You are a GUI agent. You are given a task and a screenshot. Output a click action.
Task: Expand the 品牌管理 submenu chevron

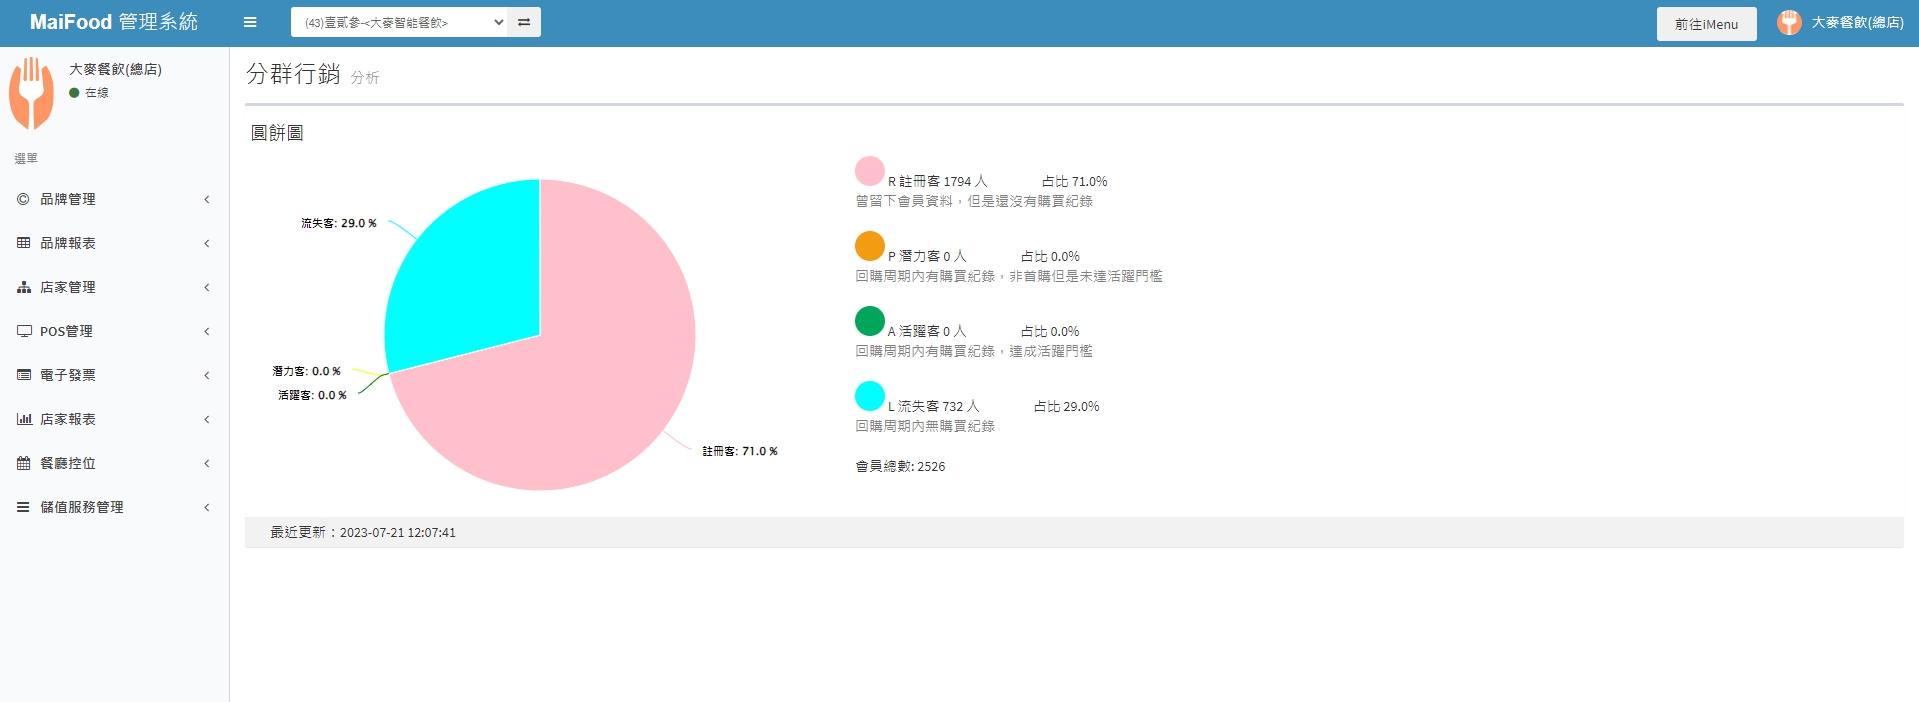coord(207,199)
